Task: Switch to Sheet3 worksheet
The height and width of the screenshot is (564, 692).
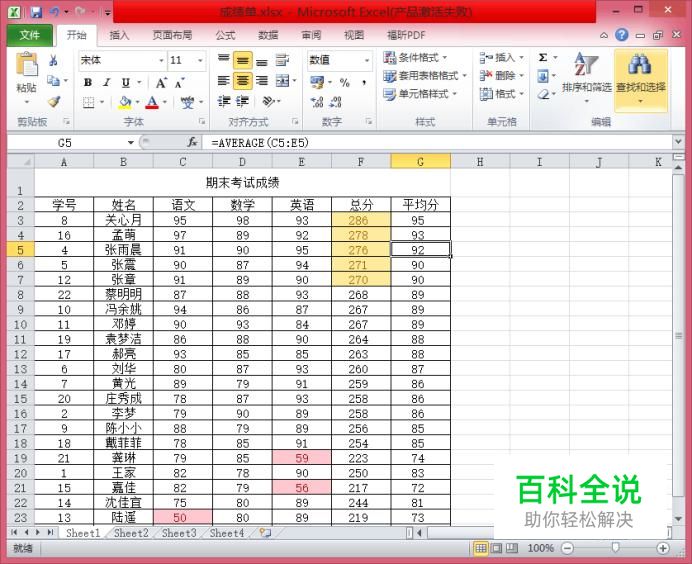Action: click(179, 533)
